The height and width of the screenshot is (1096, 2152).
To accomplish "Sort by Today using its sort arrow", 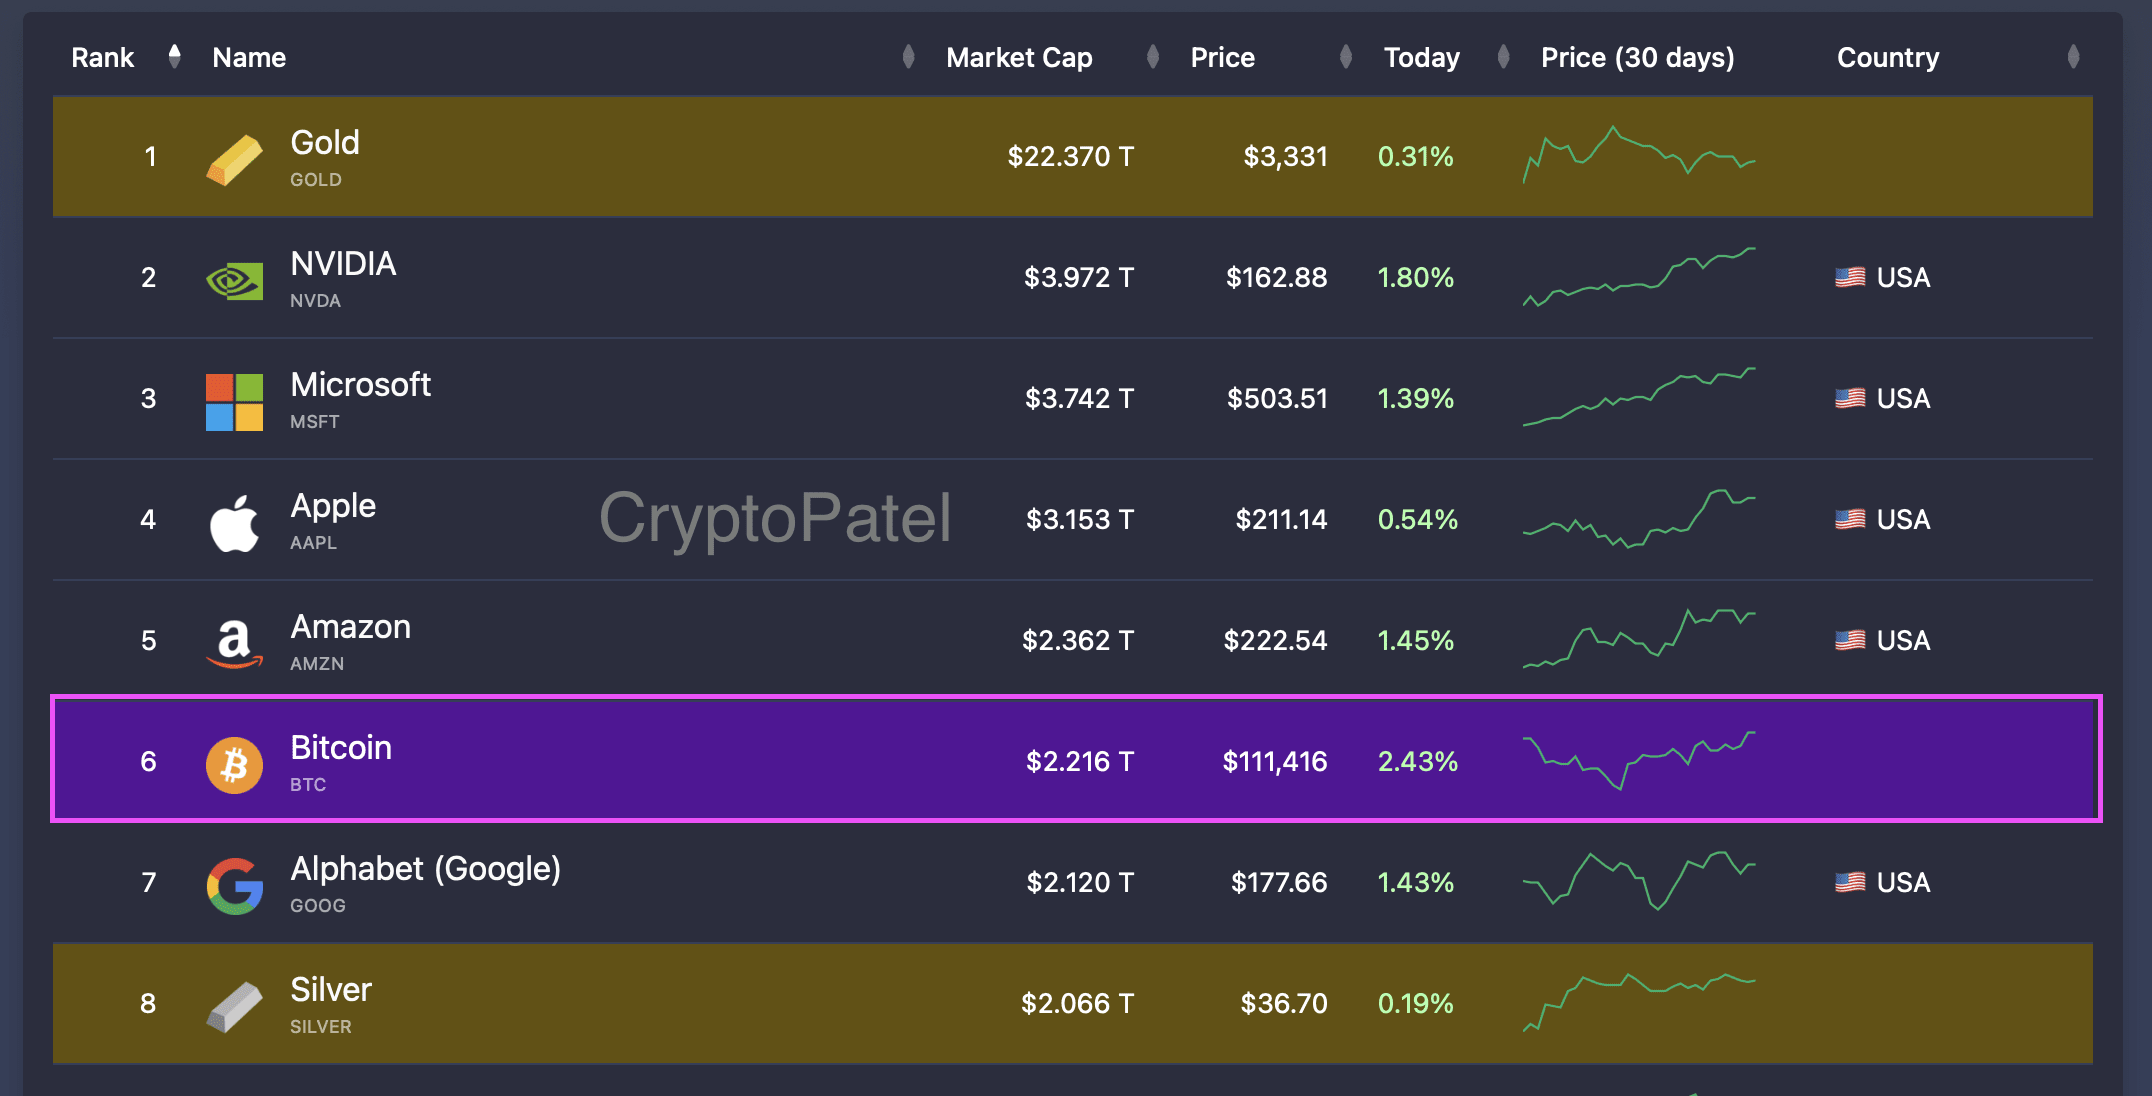I will 1503,57.
